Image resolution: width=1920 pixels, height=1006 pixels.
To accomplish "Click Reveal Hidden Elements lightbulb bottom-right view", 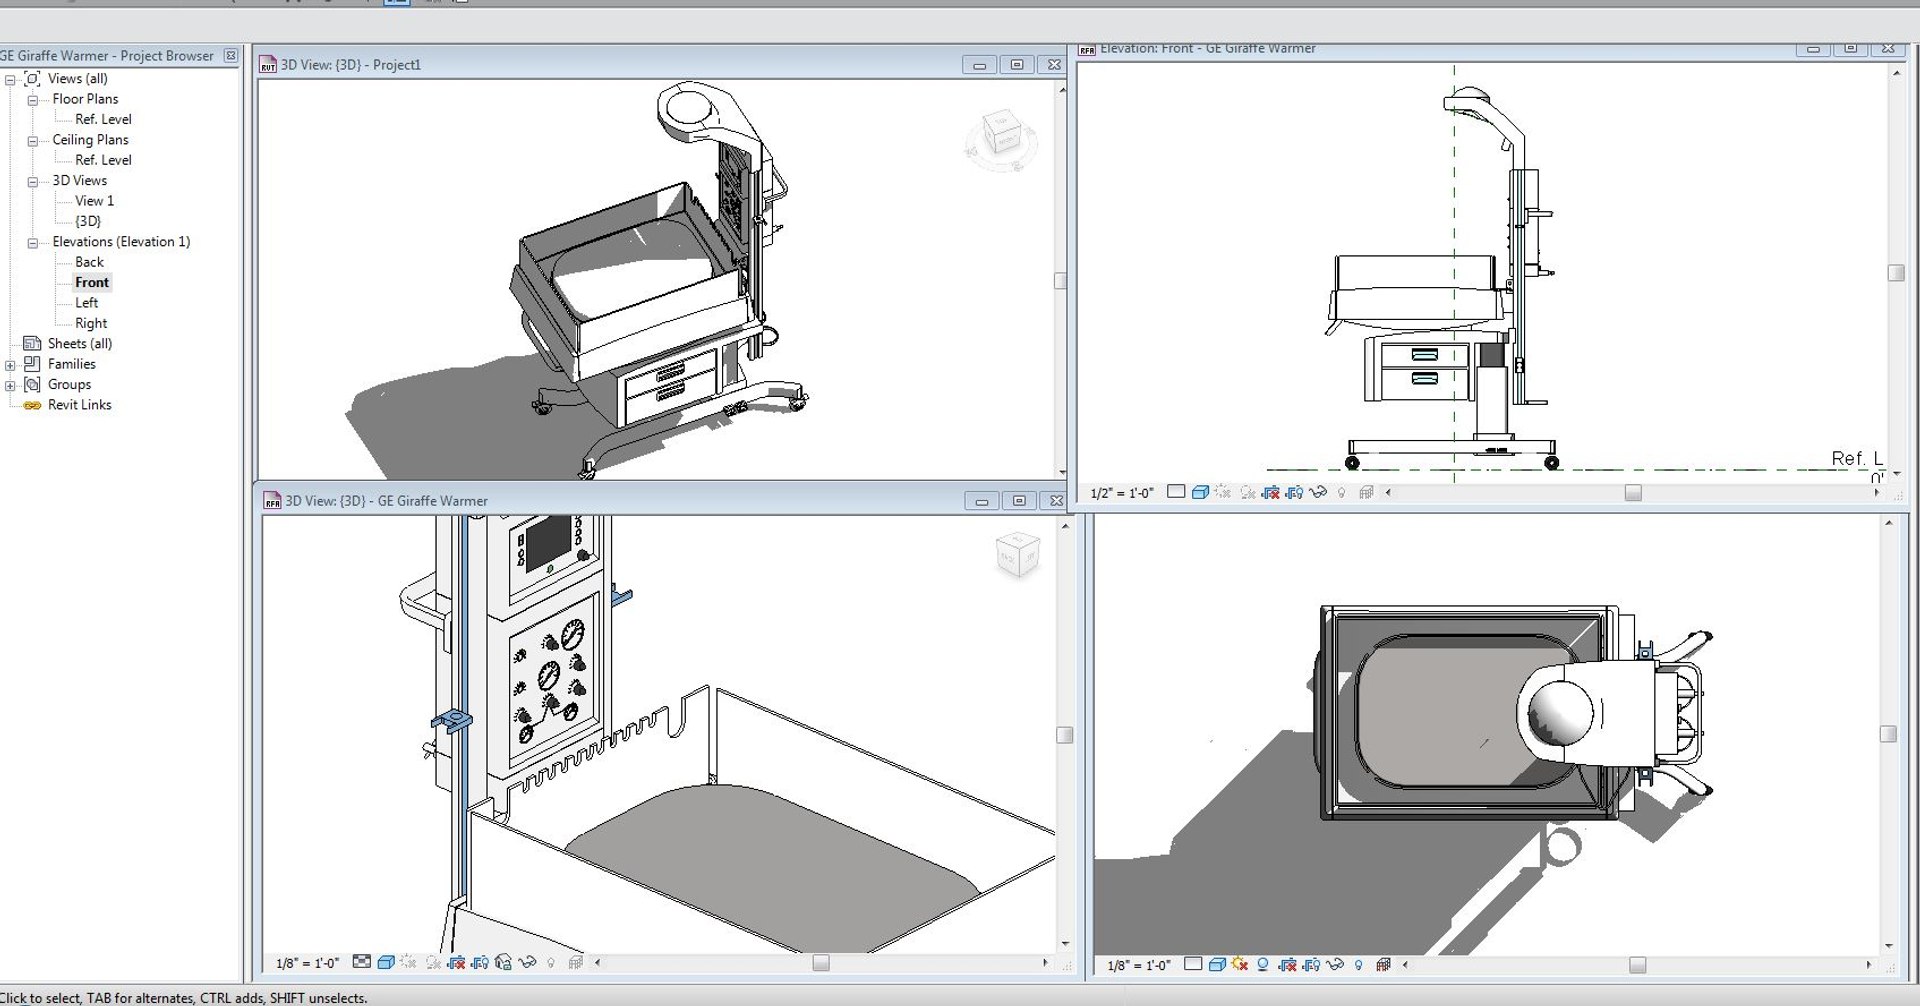I will (x=1358, y=965).
